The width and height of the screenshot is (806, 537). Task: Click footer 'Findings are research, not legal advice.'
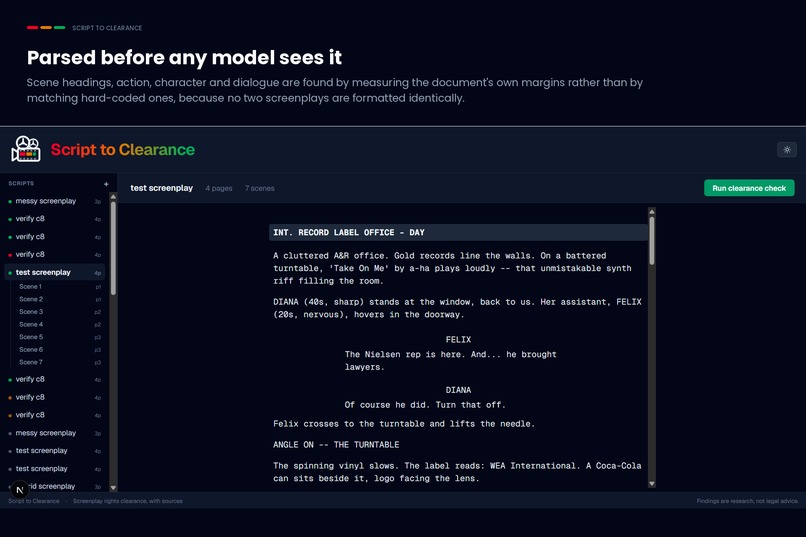coord(747,501)
